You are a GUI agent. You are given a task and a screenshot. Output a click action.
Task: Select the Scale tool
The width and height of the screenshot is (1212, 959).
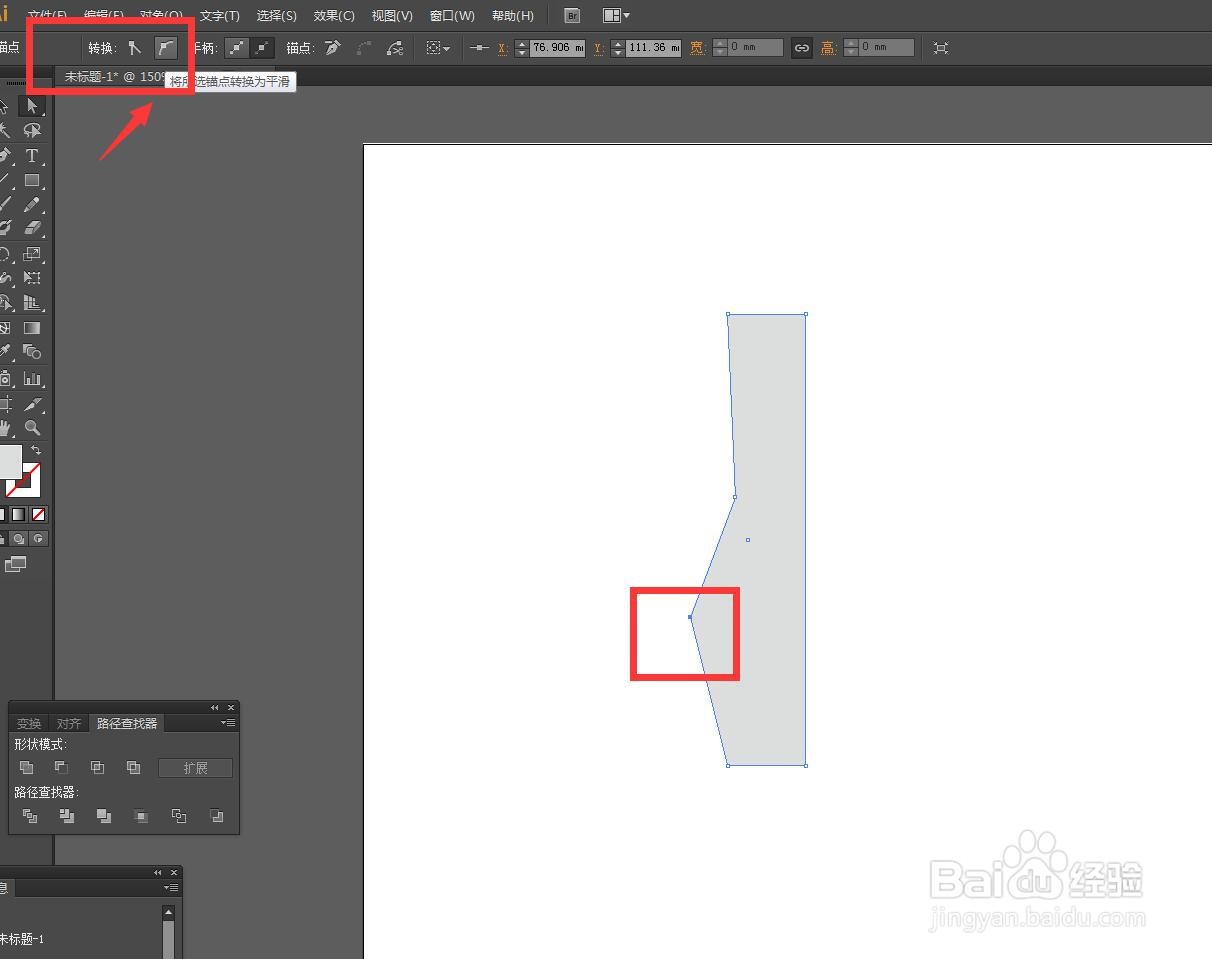pos(32,254)
